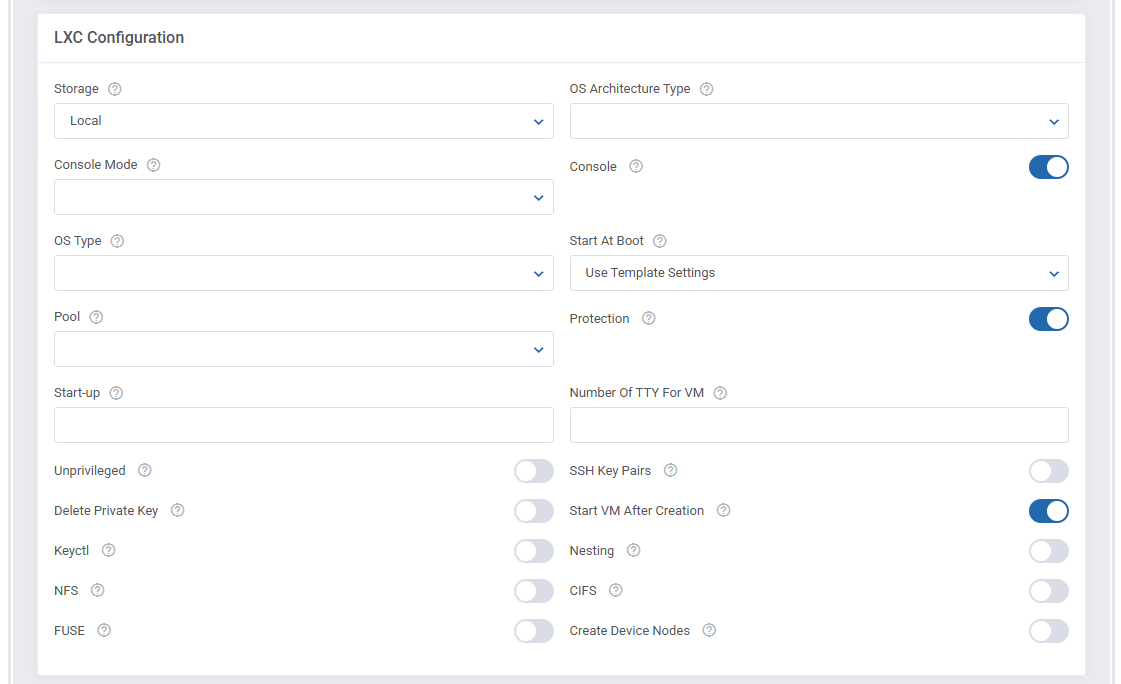Open Start At Boot dropdown (Use Template Settings)
This screenshot has width=1121, height=684.
819,273
